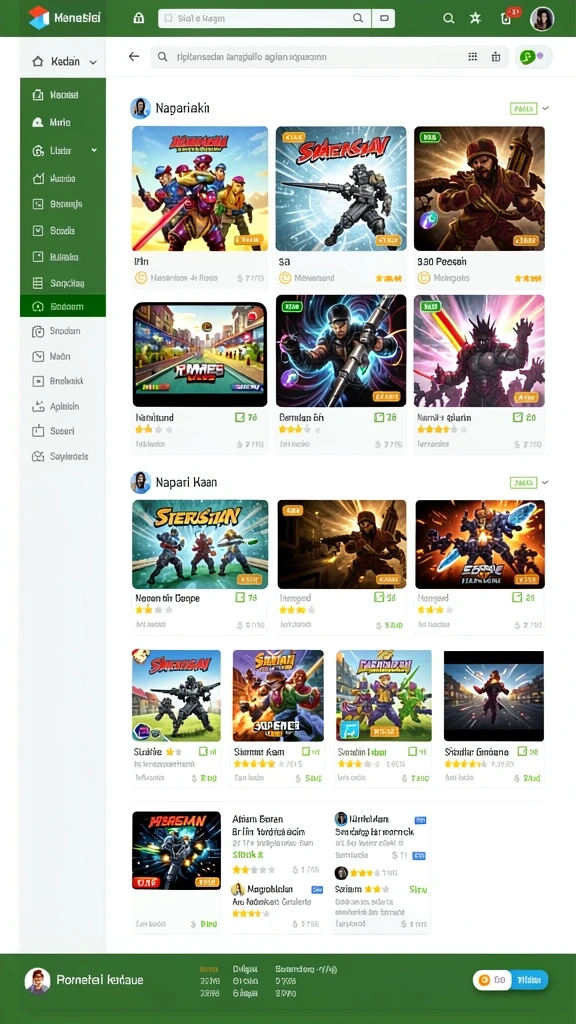Collapse the Napariakin section using its chevron
This screenshot has width=576, height=1024.
tap(545, 108)
